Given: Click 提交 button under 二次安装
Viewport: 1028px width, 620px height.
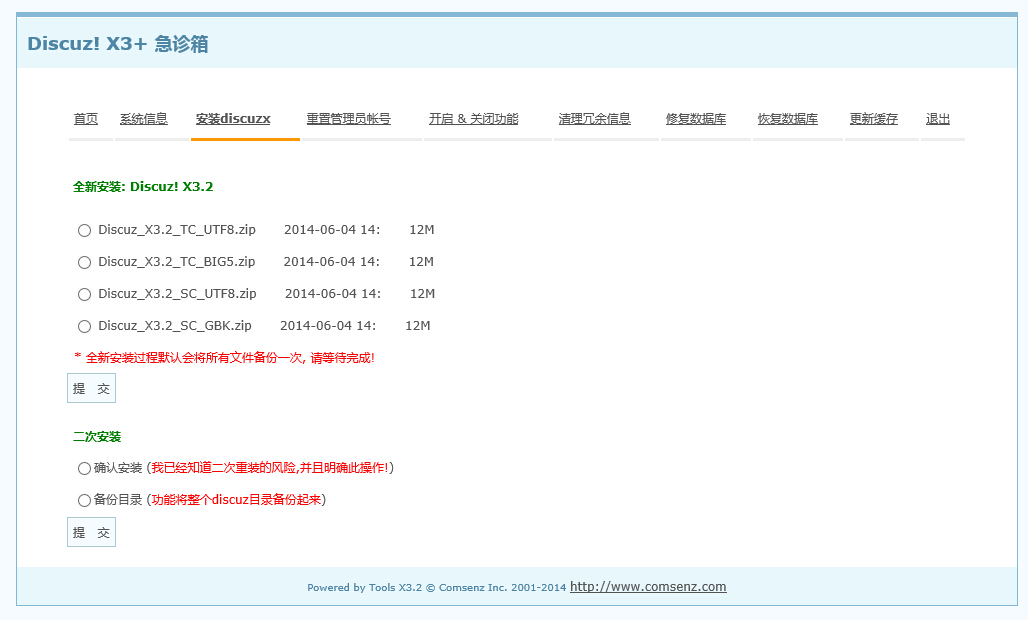Looking at the screenshot, I should (x=91, y=532).
